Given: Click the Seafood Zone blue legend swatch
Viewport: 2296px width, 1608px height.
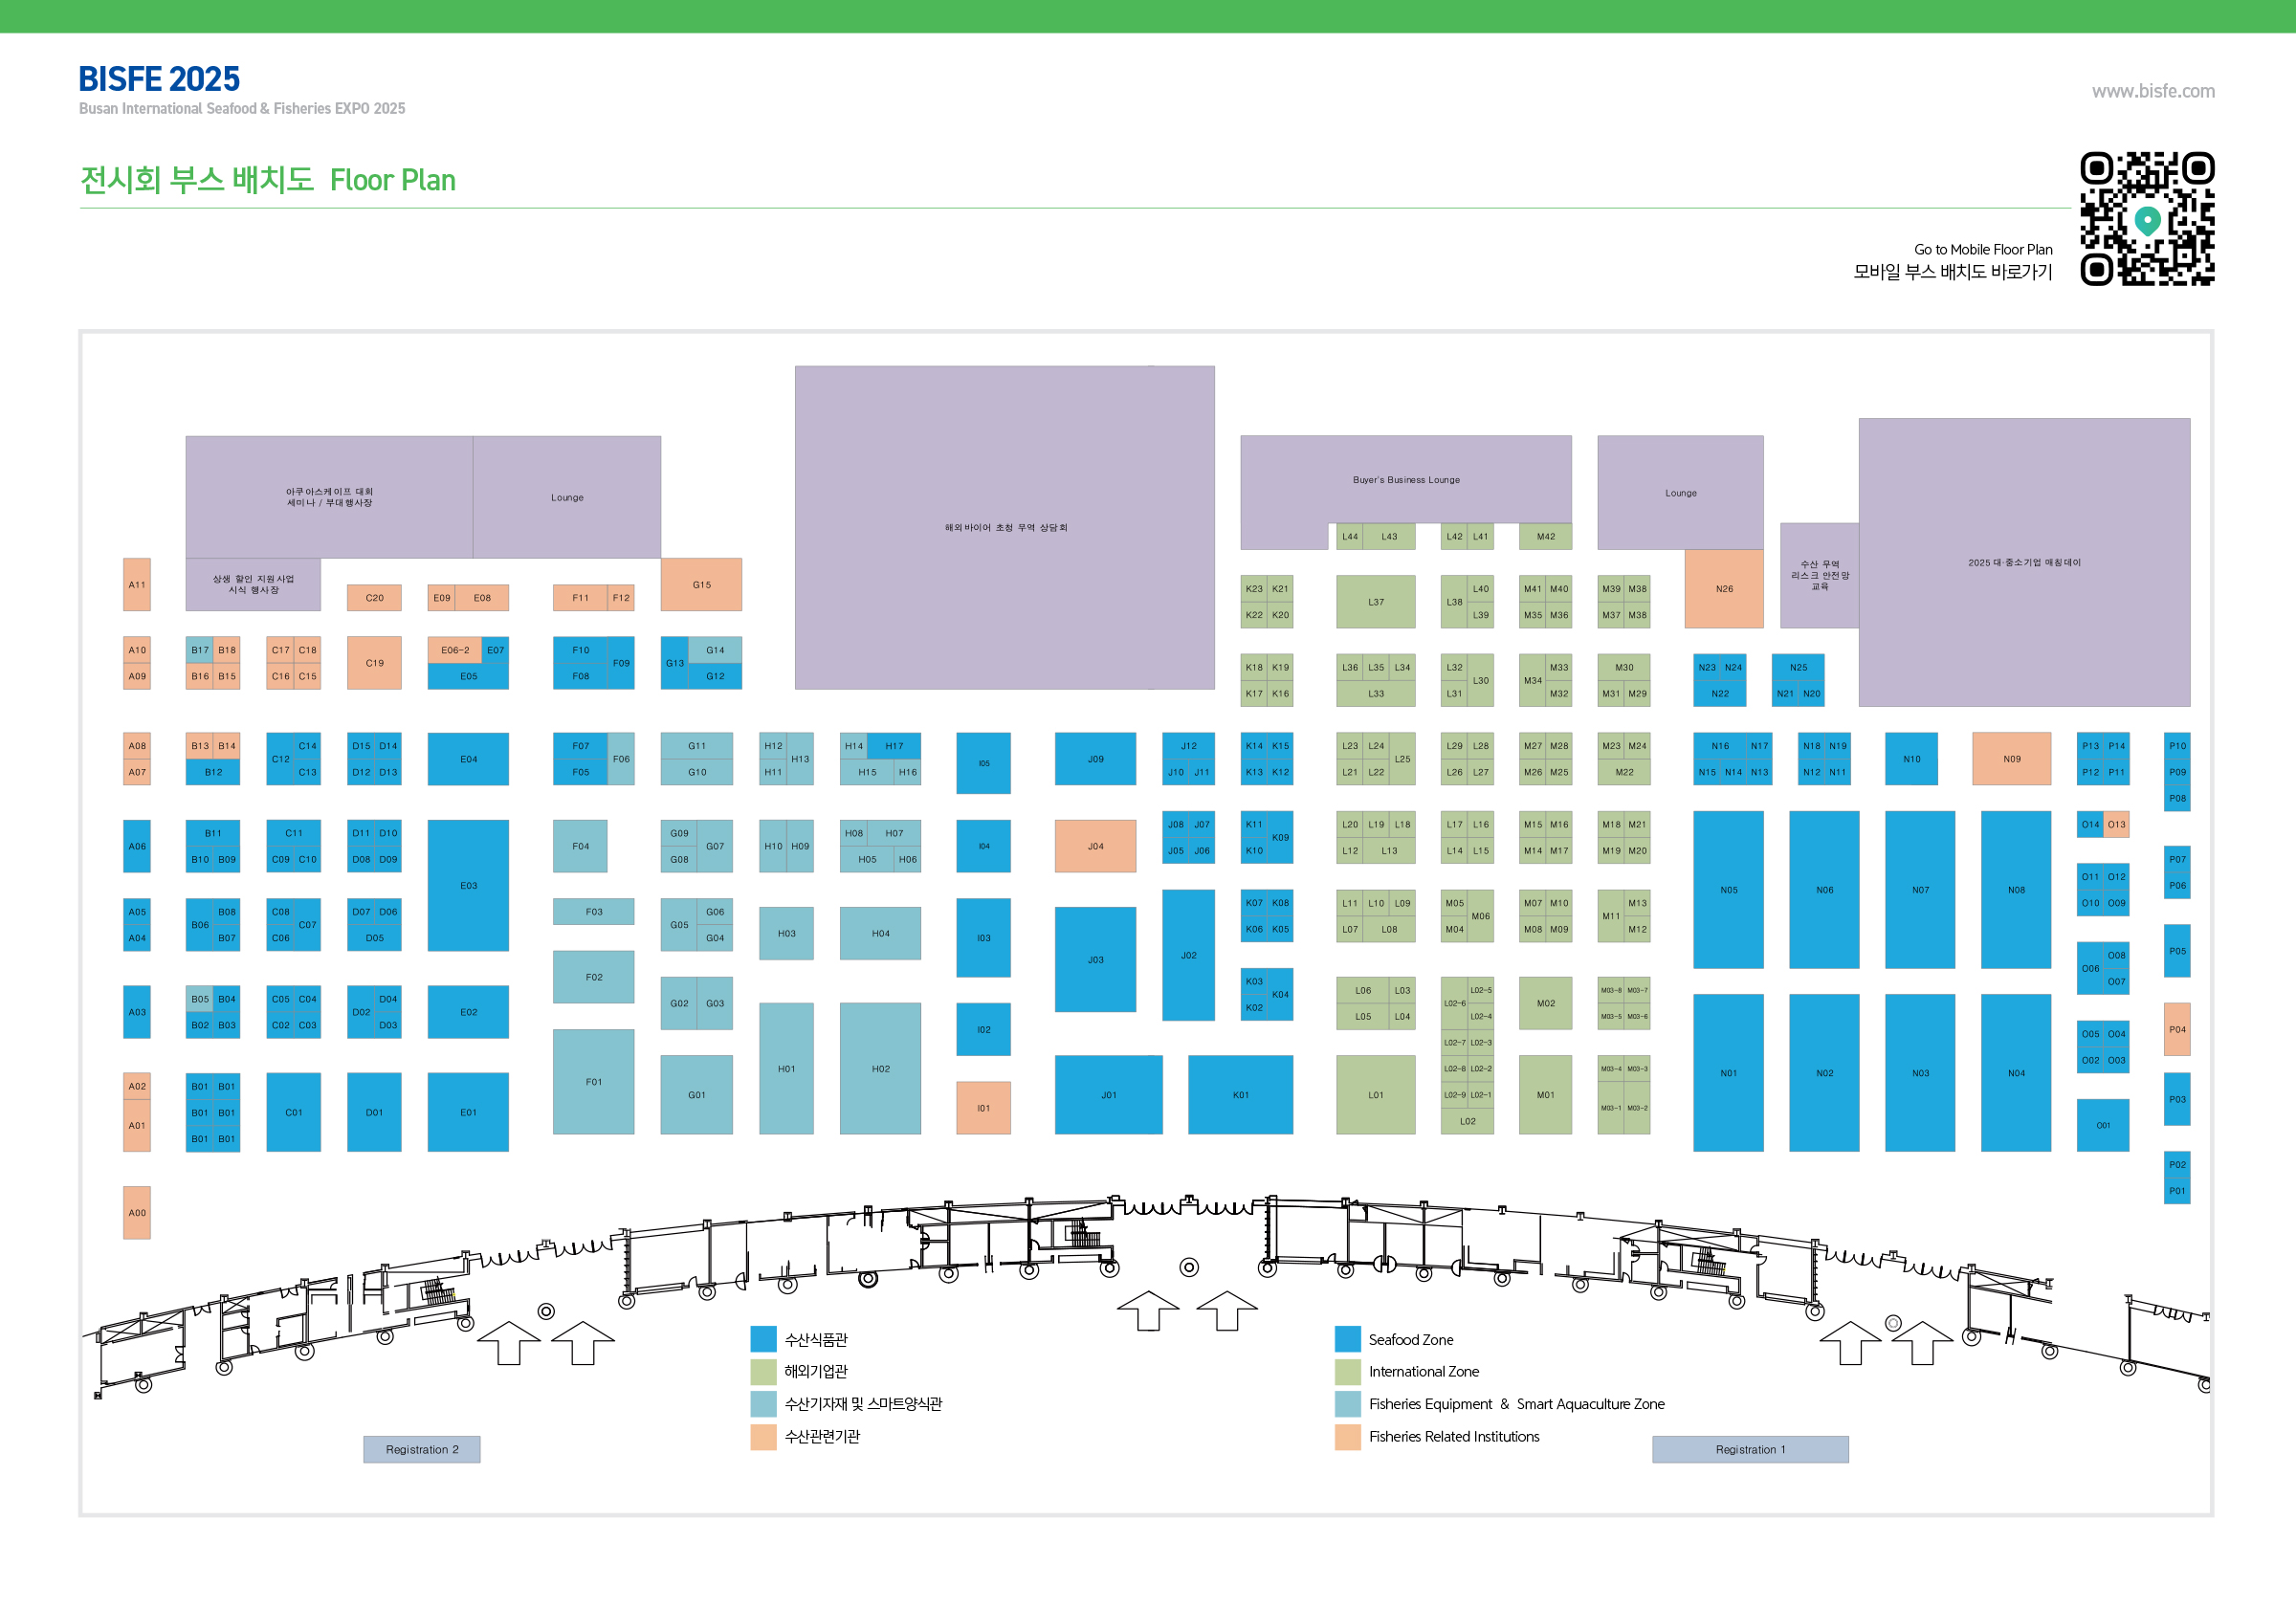Looking at the screenshot, I should [x=1347, y=1339].
